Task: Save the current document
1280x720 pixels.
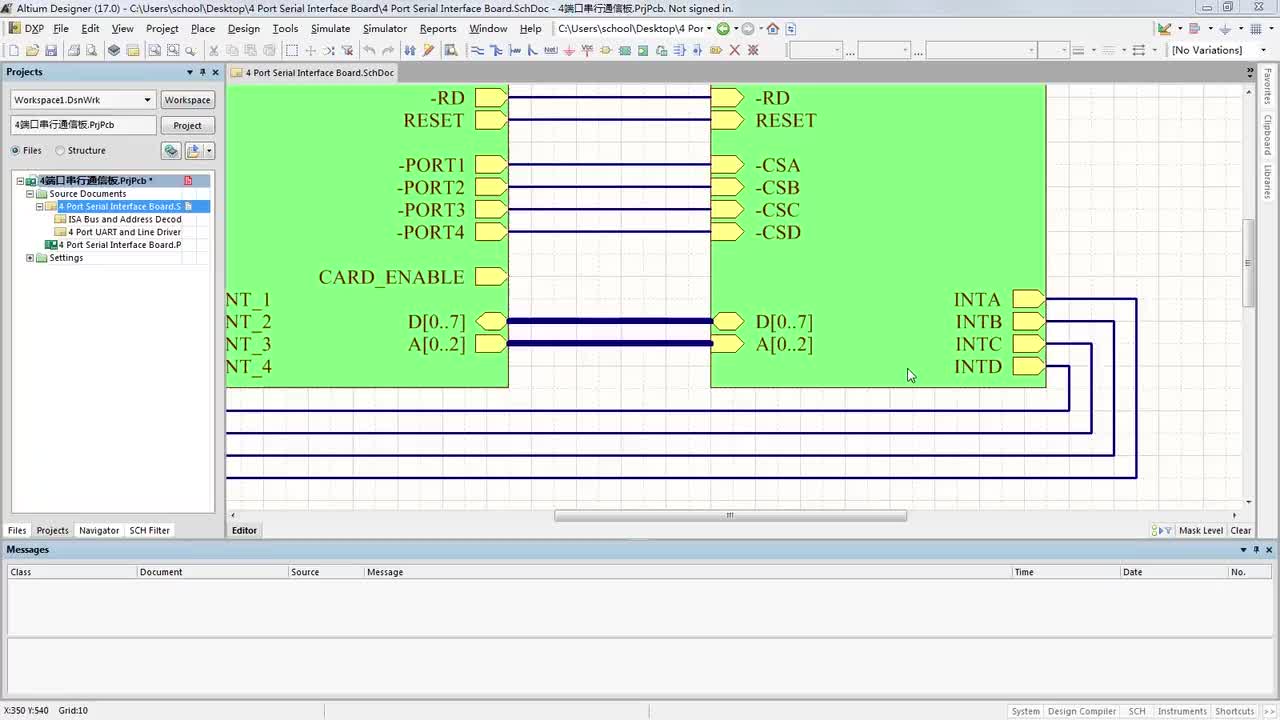Action: [x=51, y=50]
